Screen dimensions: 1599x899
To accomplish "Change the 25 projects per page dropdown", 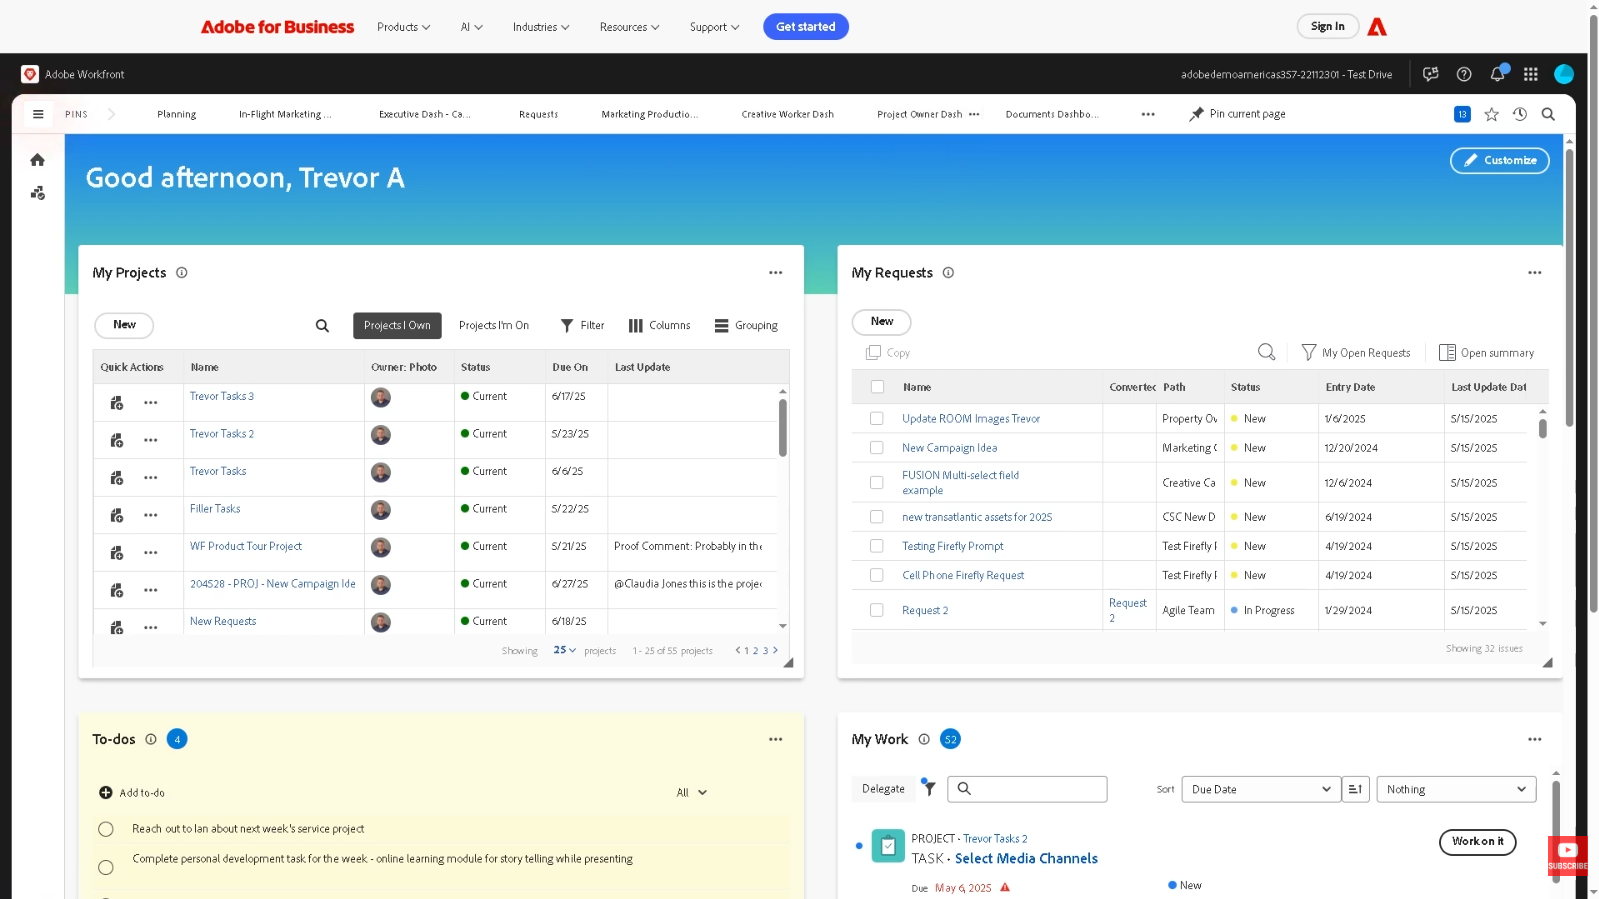I will tap(565, 650).
